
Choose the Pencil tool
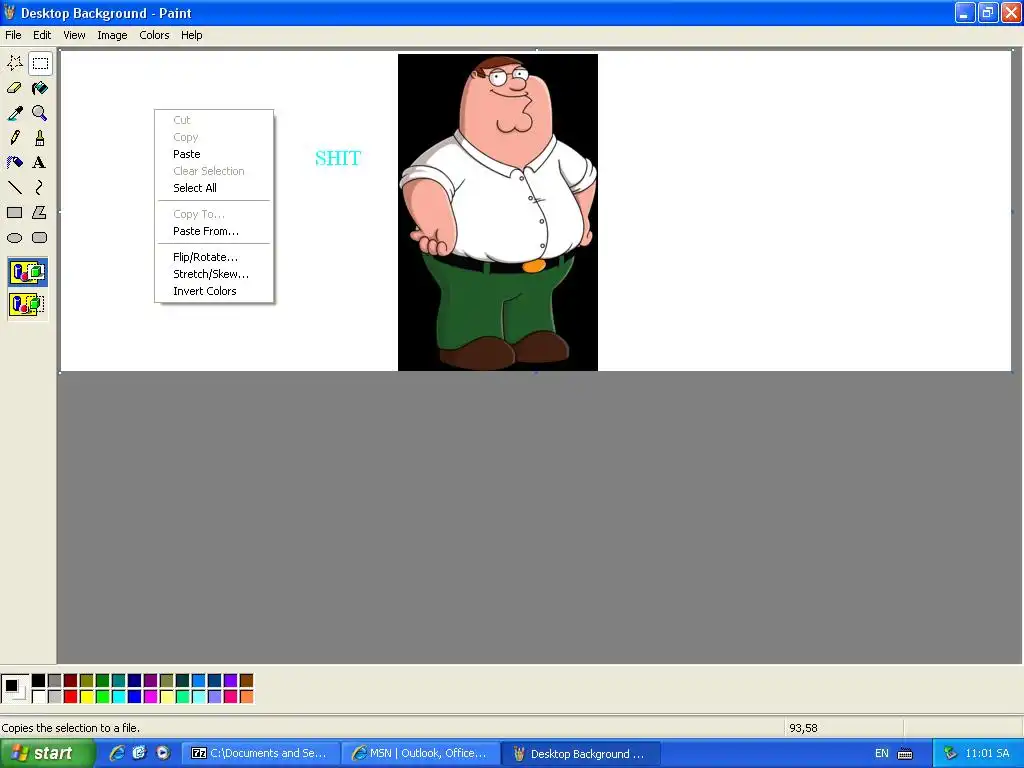coord(14,138)
